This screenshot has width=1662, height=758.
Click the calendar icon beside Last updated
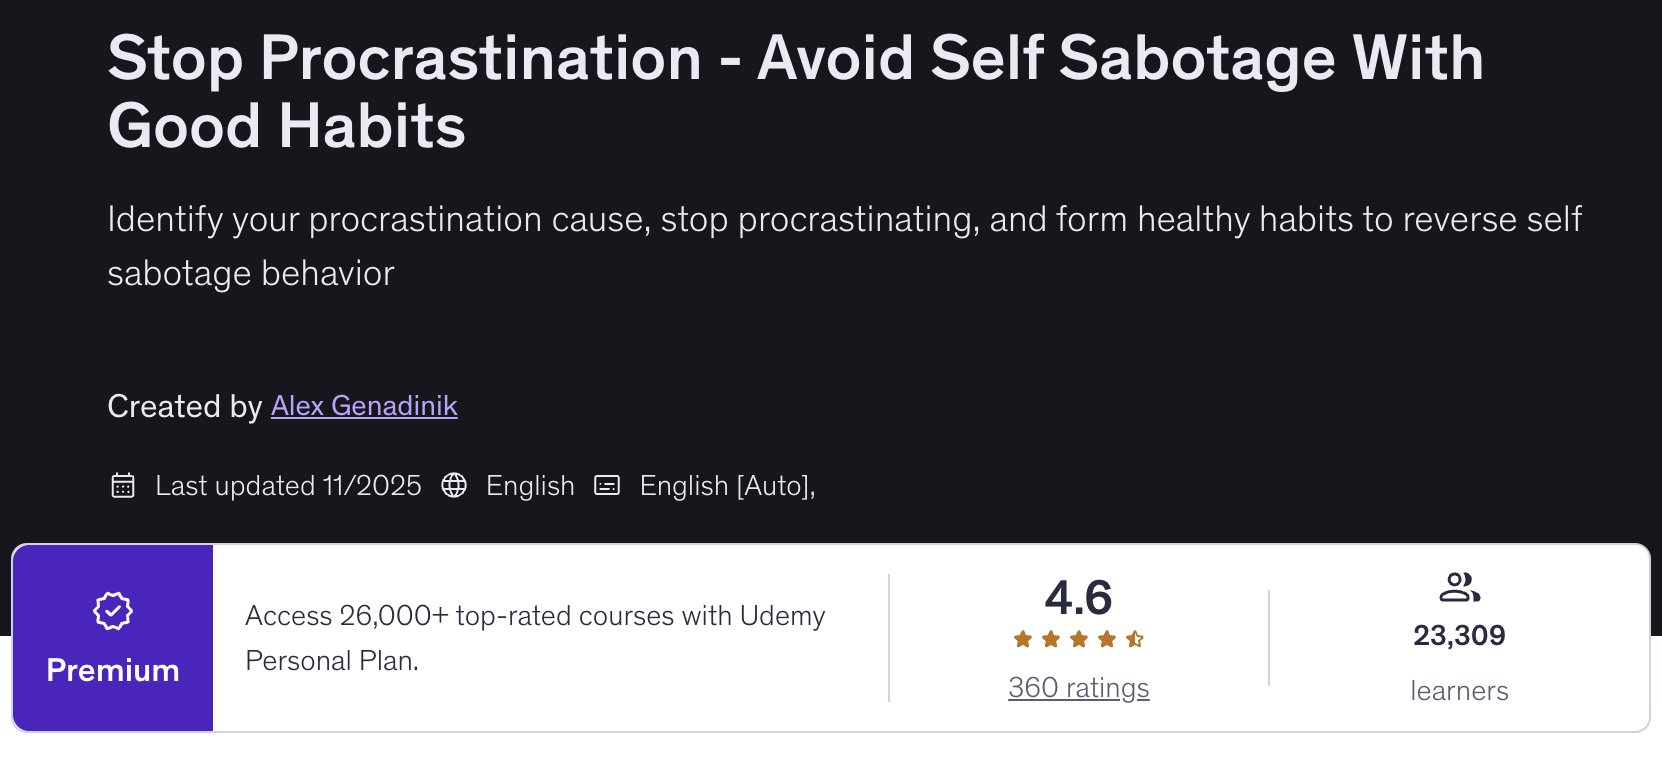click(x=123, y=486)
